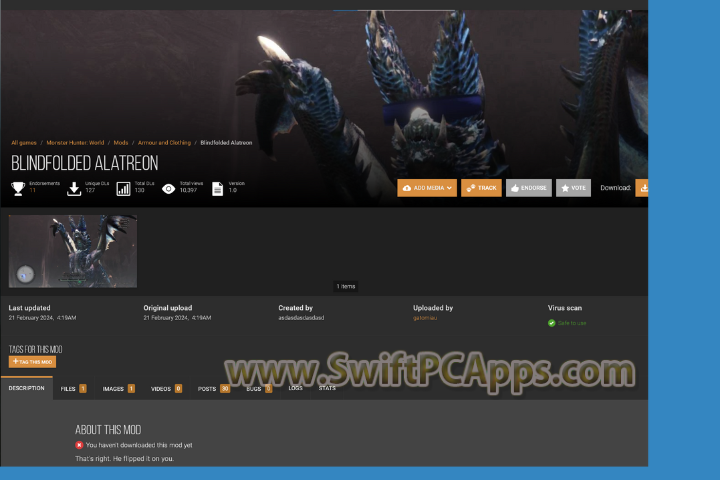Image resolution: width=720 pixels, height=480 pixels.
Task: Switch to the Description tab
Action: (x=27, y=388)
